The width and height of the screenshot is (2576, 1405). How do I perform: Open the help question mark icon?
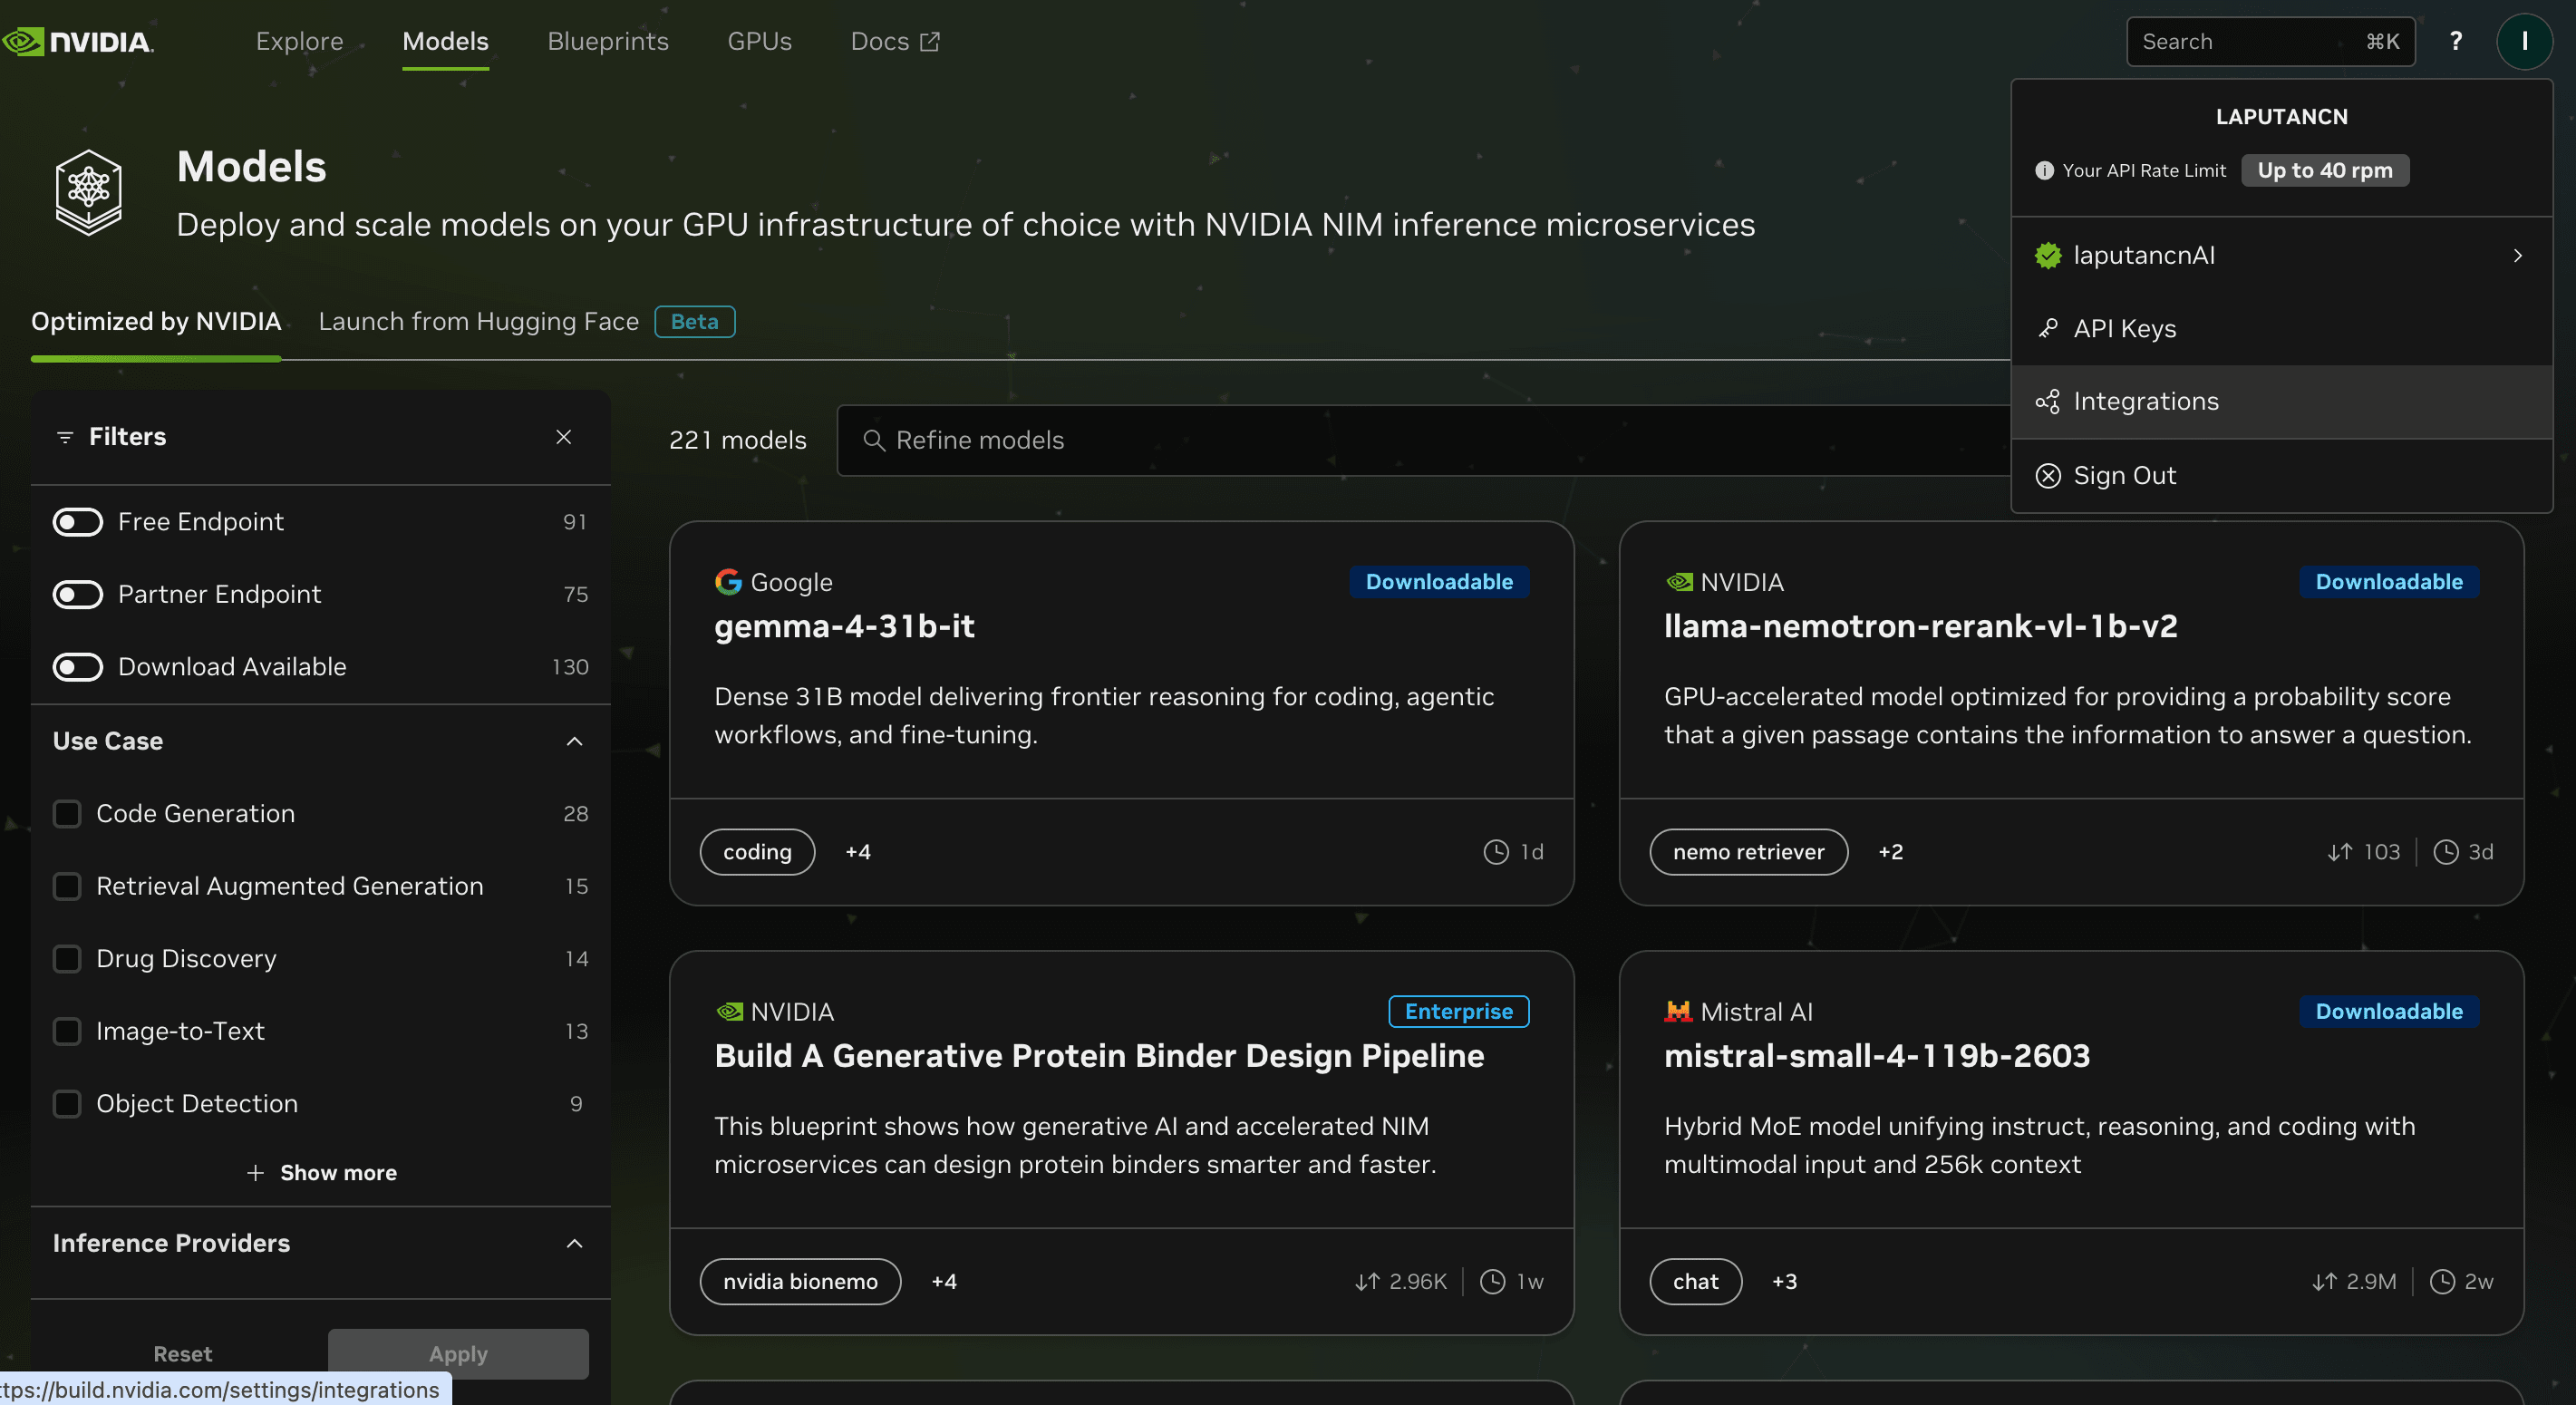point(2455,41)
